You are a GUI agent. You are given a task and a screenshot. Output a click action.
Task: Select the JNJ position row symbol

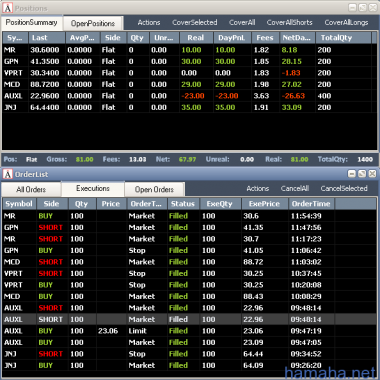point(10,107)
